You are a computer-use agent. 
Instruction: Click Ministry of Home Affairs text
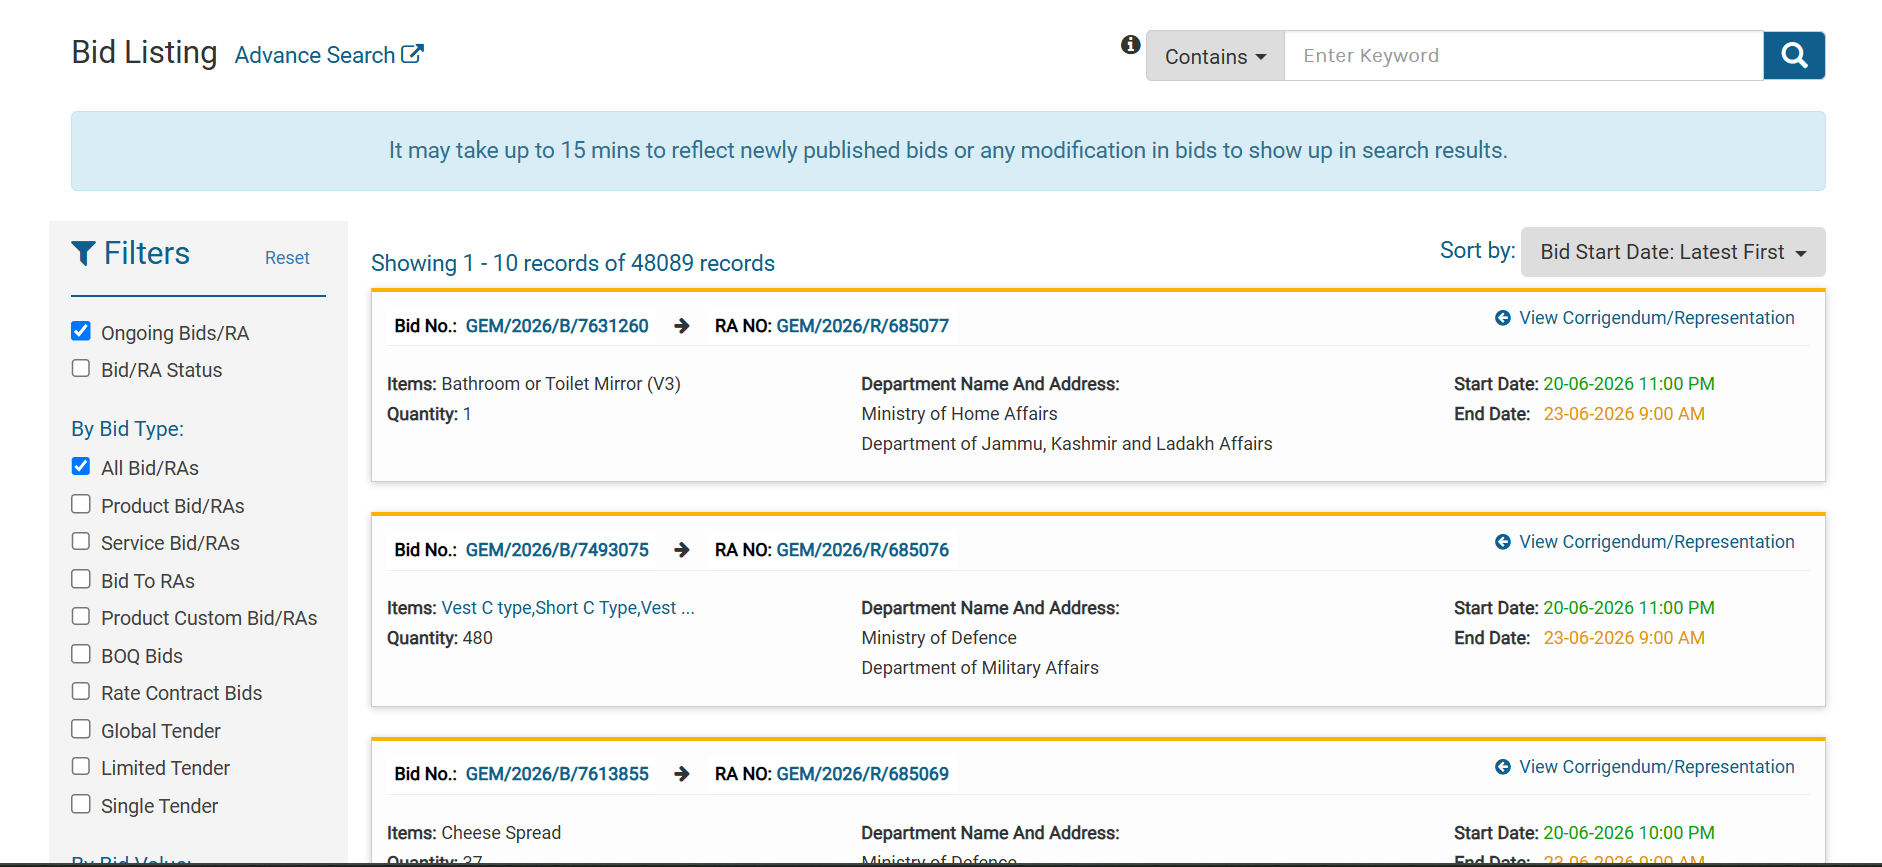tap(959, 414)
